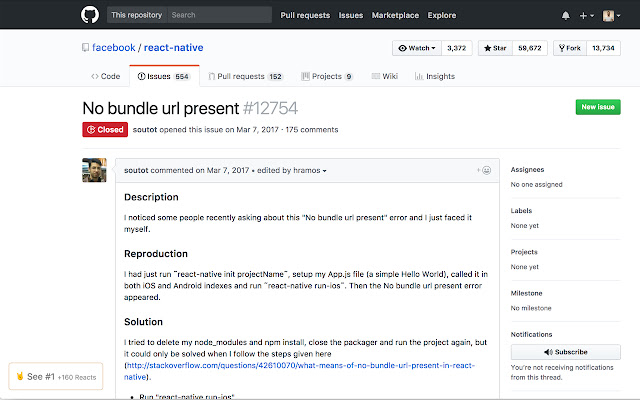
Task: Click the '175 comments' text
Action: pyautogui.click(x=312, y=130)
